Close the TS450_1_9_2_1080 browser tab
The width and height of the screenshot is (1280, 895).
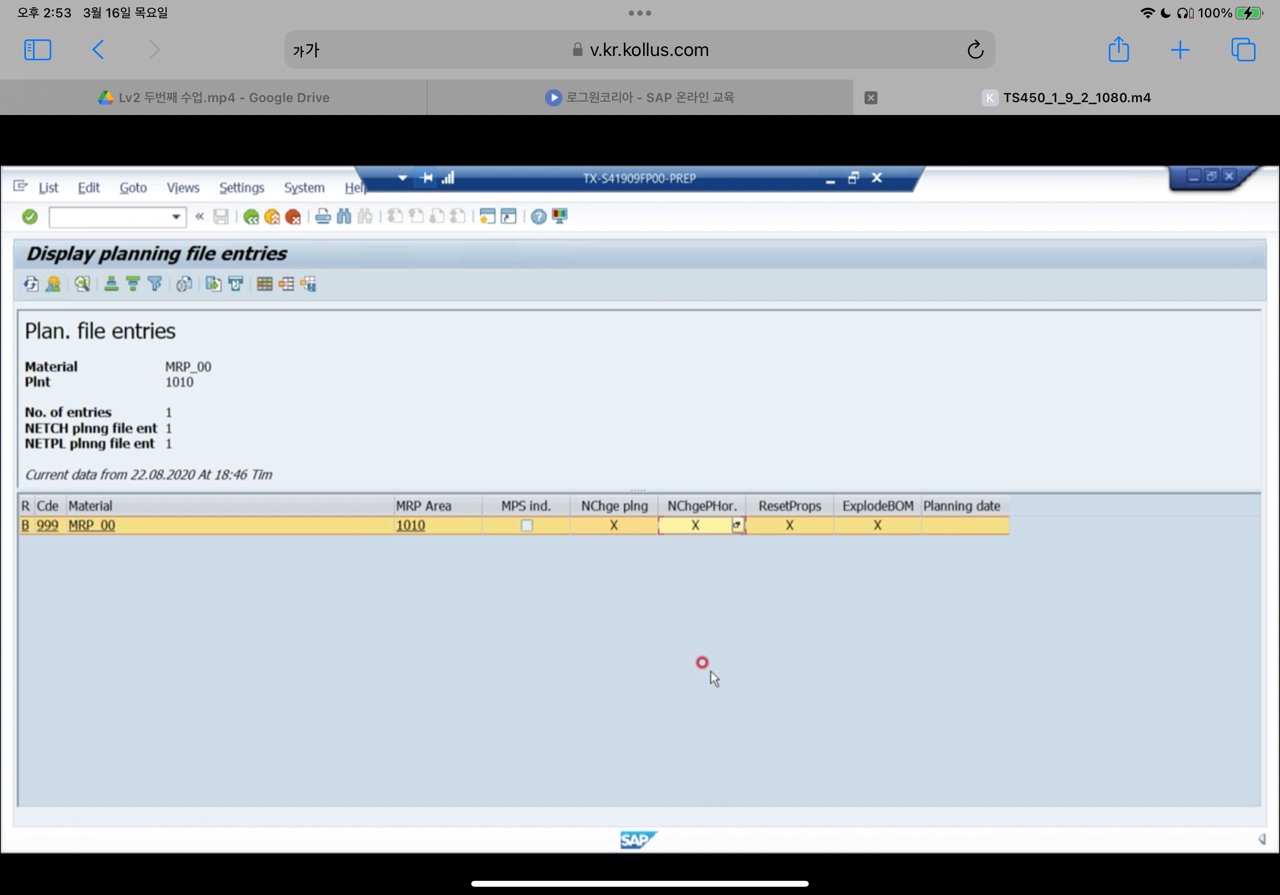(871, 98)
